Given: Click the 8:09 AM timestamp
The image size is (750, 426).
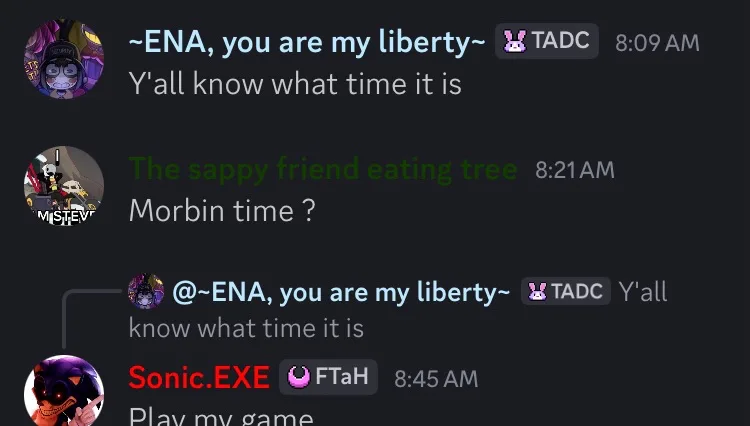Looking at the screenshot, I should [657, 43].
